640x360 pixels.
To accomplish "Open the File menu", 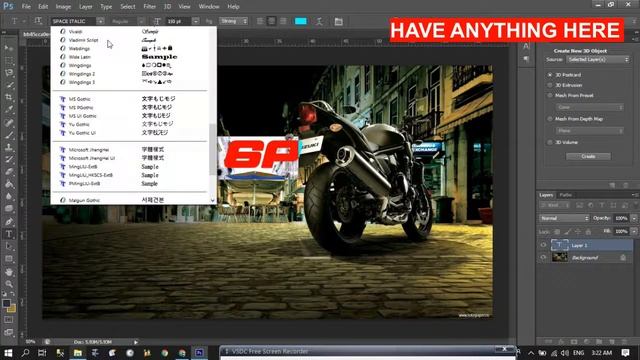I will tap(26, 7).
